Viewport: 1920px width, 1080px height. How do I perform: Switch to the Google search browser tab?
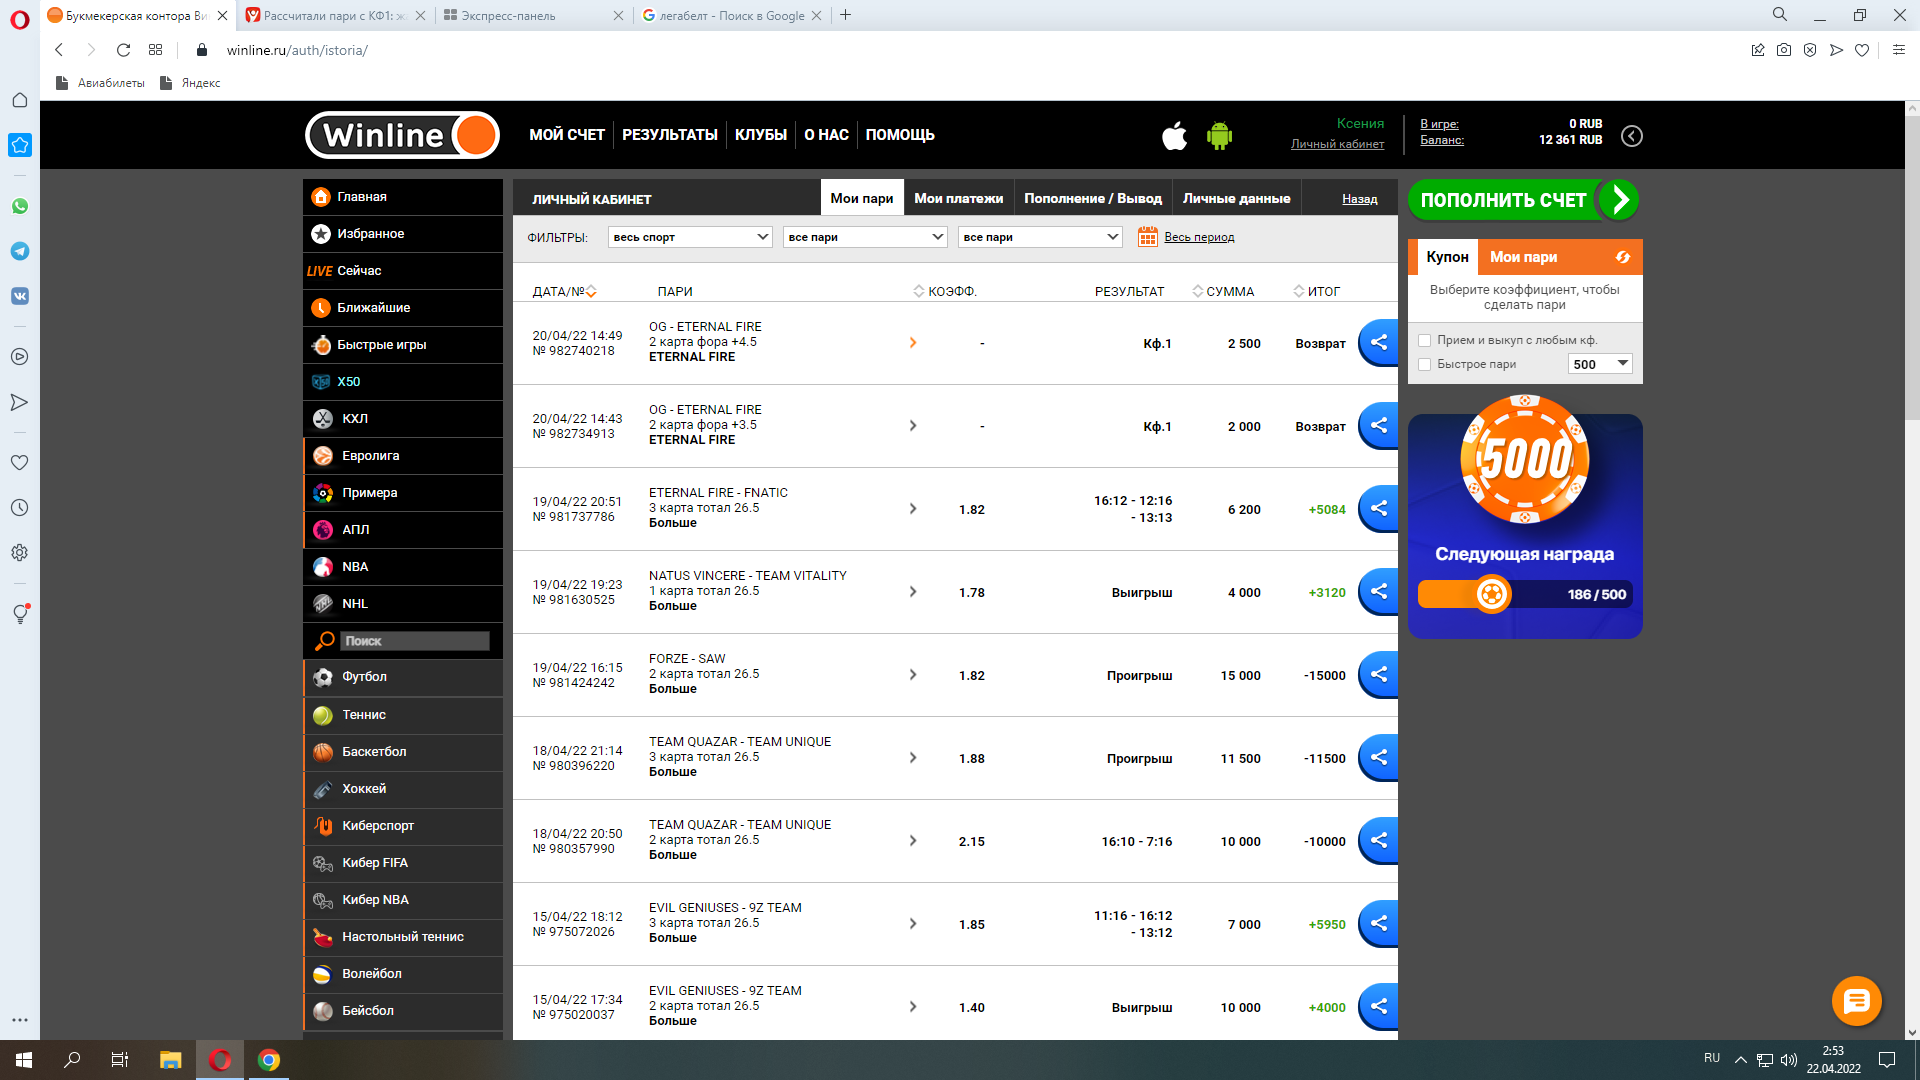pyautogui.click(x=731, y=15)
